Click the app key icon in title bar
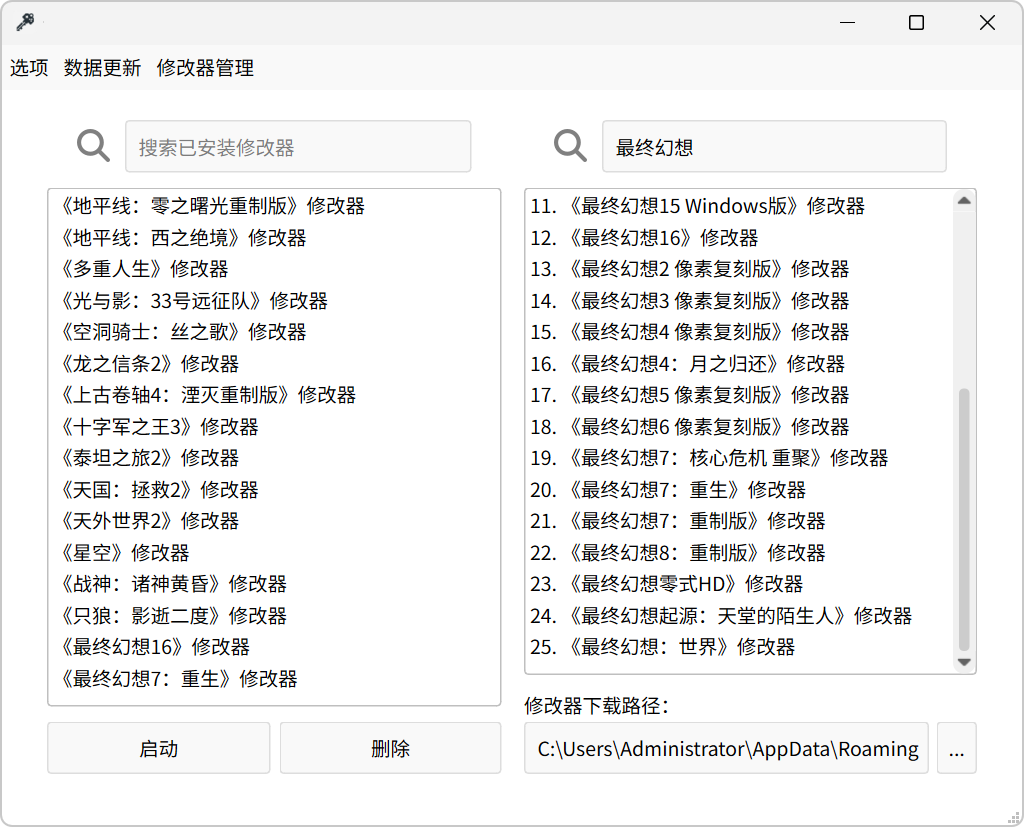This screenshot has height=827, width=1024. click(25, 22)
